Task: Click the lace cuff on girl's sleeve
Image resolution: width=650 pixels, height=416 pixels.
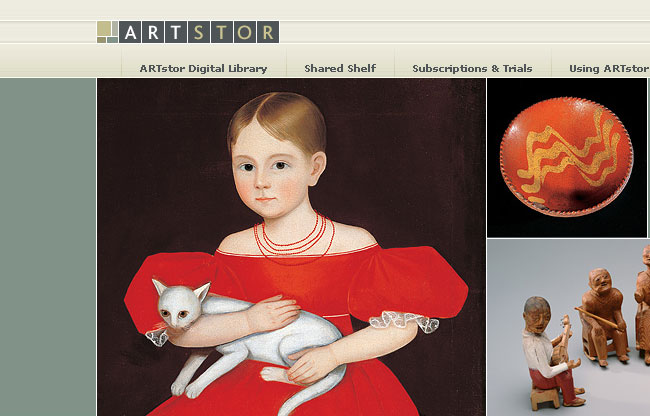Action: tap(404, 321)
